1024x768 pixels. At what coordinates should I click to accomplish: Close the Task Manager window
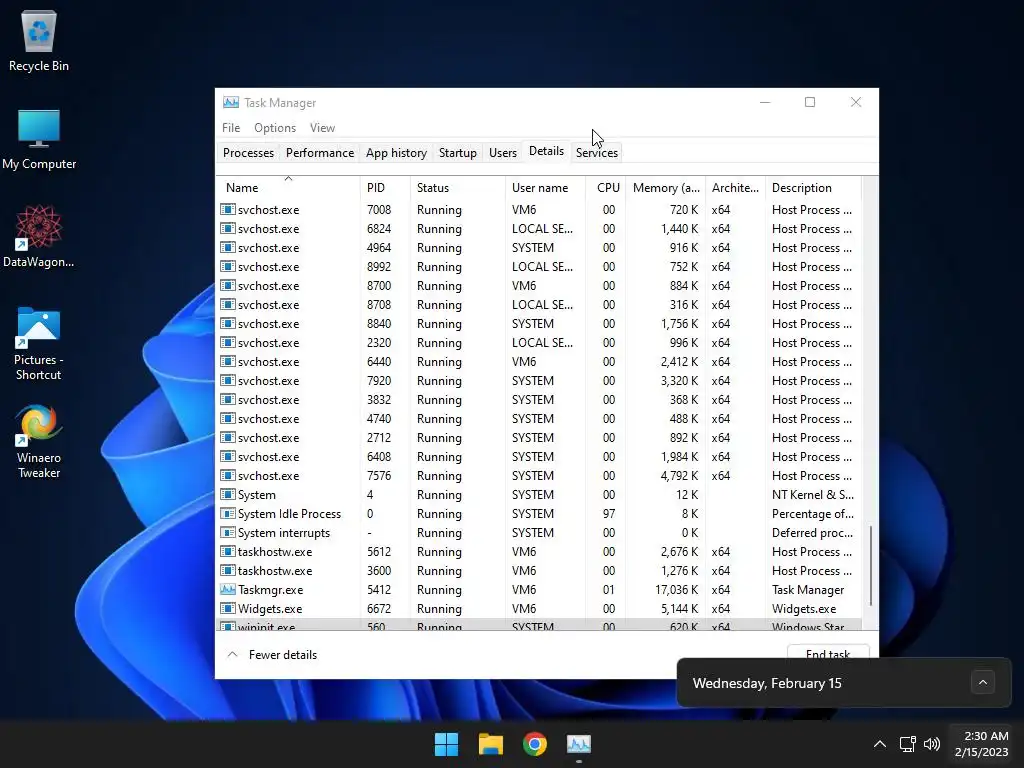click(856, 103)
